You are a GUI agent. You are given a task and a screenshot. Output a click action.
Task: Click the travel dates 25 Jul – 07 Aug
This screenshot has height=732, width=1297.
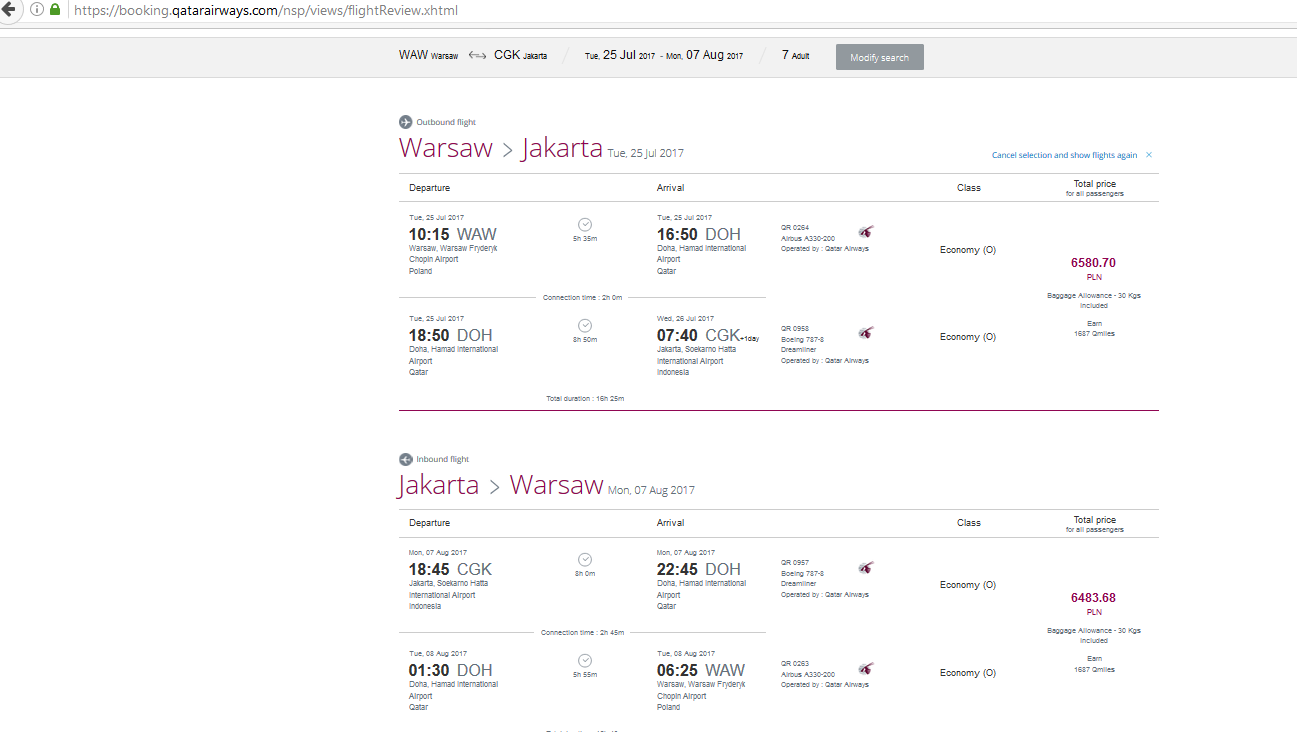[664, 55]
